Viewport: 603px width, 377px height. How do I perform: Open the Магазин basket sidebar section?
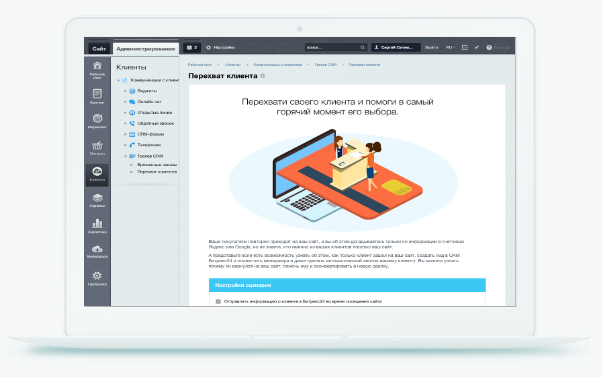(x=97, y=148)
